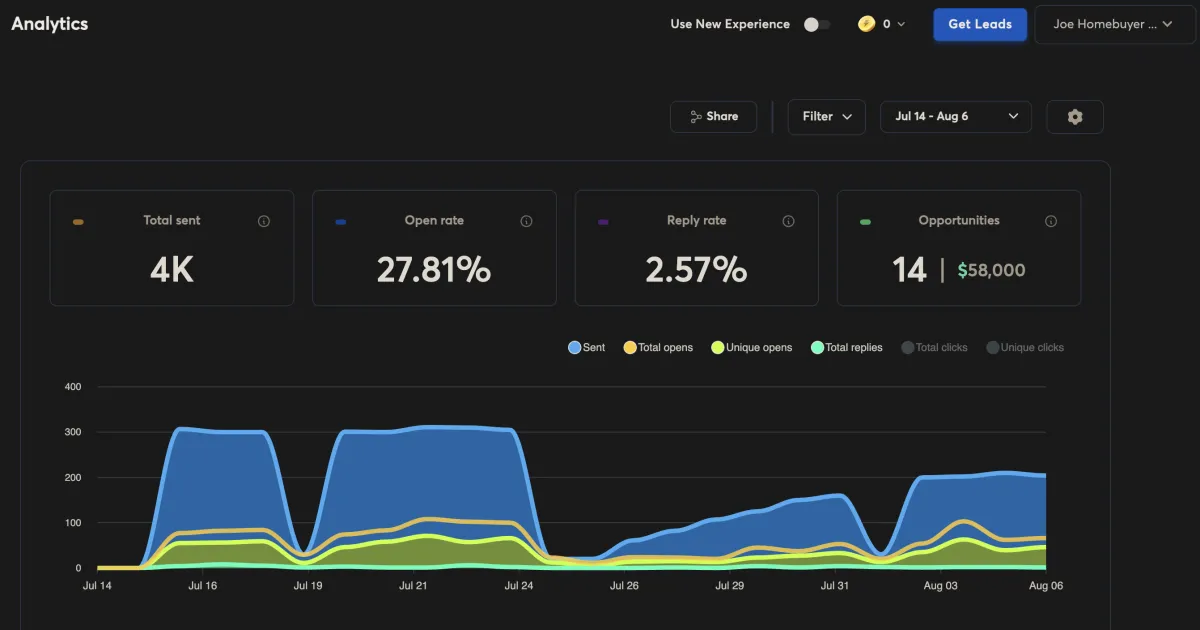The image size is (1200, 630).
Task: Click the Aug 03 axis label
Action: click(x=940, y=586)
